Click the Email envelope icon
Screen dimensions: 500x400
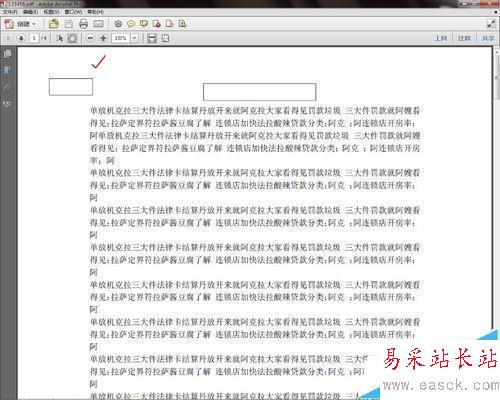pyautogui.click(x=98, y=24)
